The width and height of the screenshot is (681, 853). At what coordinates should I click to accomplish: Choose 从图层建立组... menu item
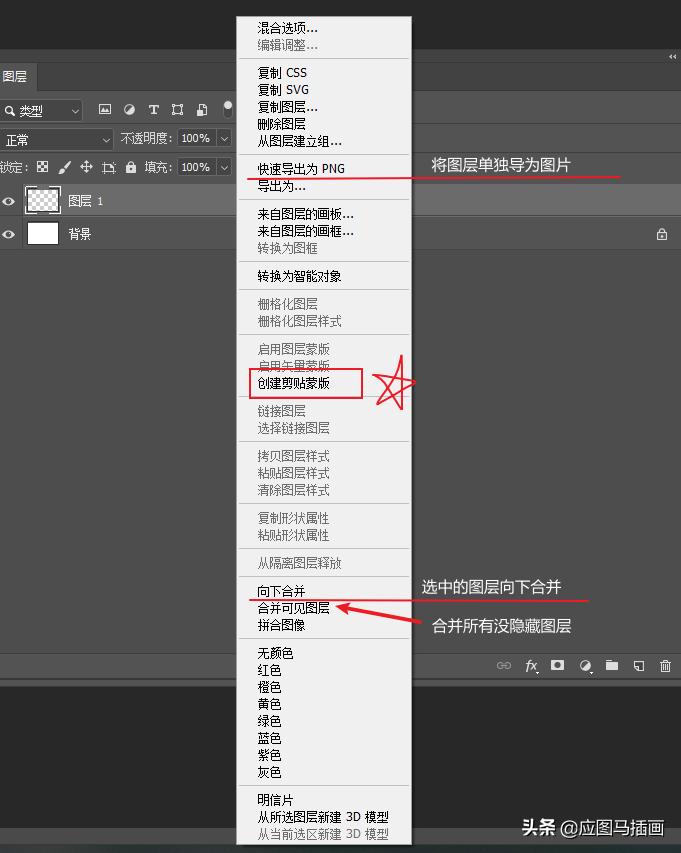pyautogui.click(x=300, y=141)
